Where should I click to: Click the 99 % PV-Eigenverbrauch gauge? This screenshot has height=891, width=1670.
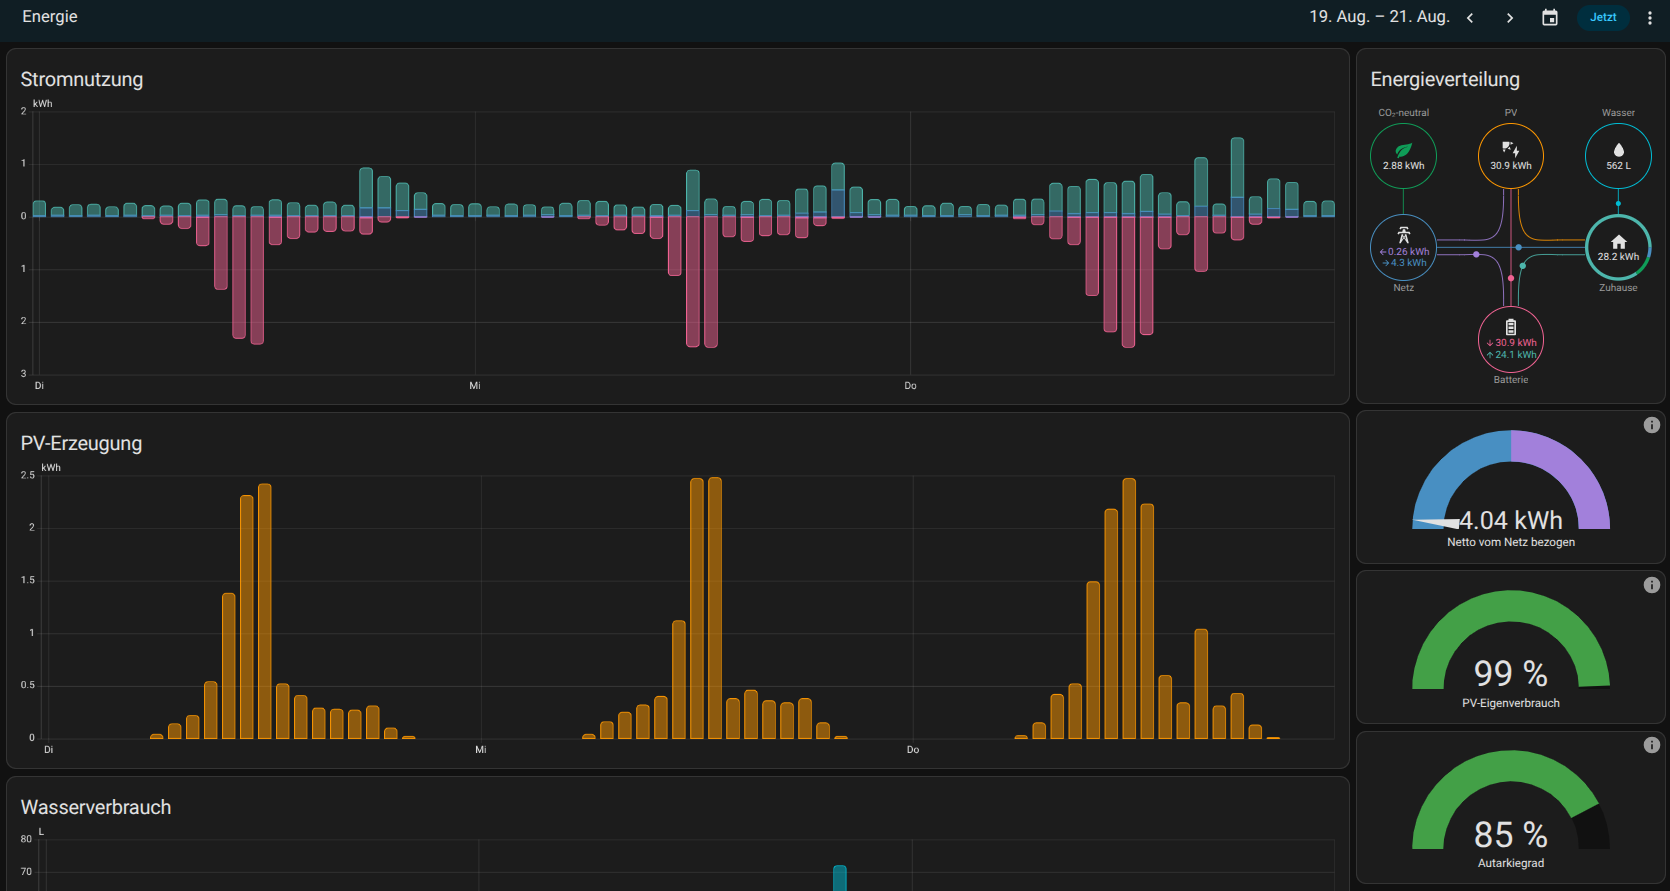pos(1511,650)
